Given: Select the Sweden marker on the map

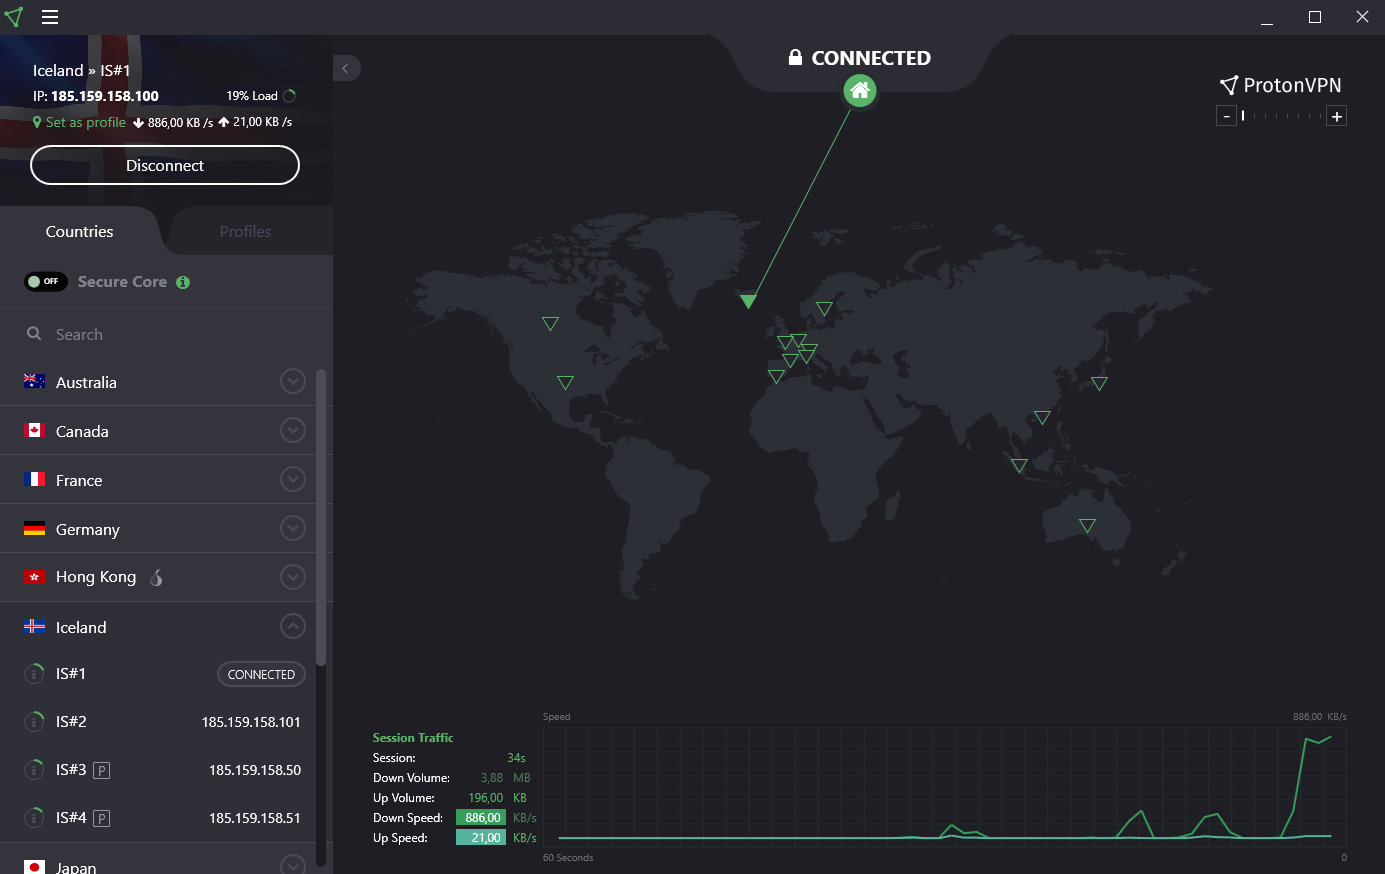Looking at the screenshot, I should tap(824, 309).
